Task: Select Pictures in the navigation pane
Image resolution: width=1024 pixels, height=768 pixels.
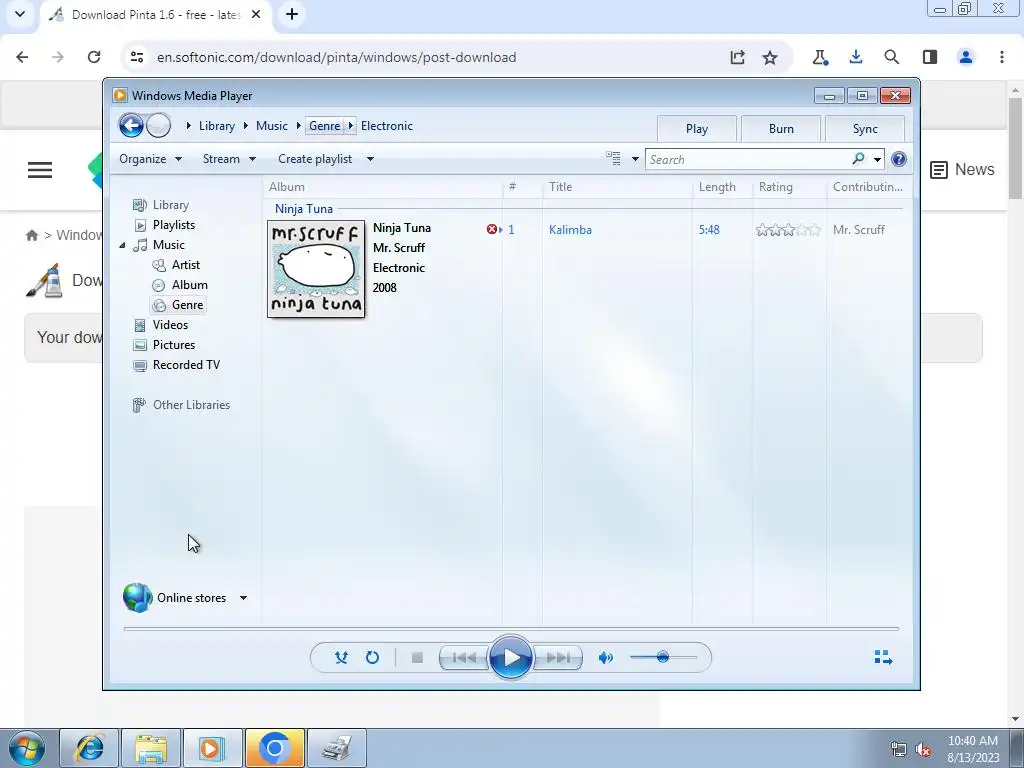Action: point(174,345)
